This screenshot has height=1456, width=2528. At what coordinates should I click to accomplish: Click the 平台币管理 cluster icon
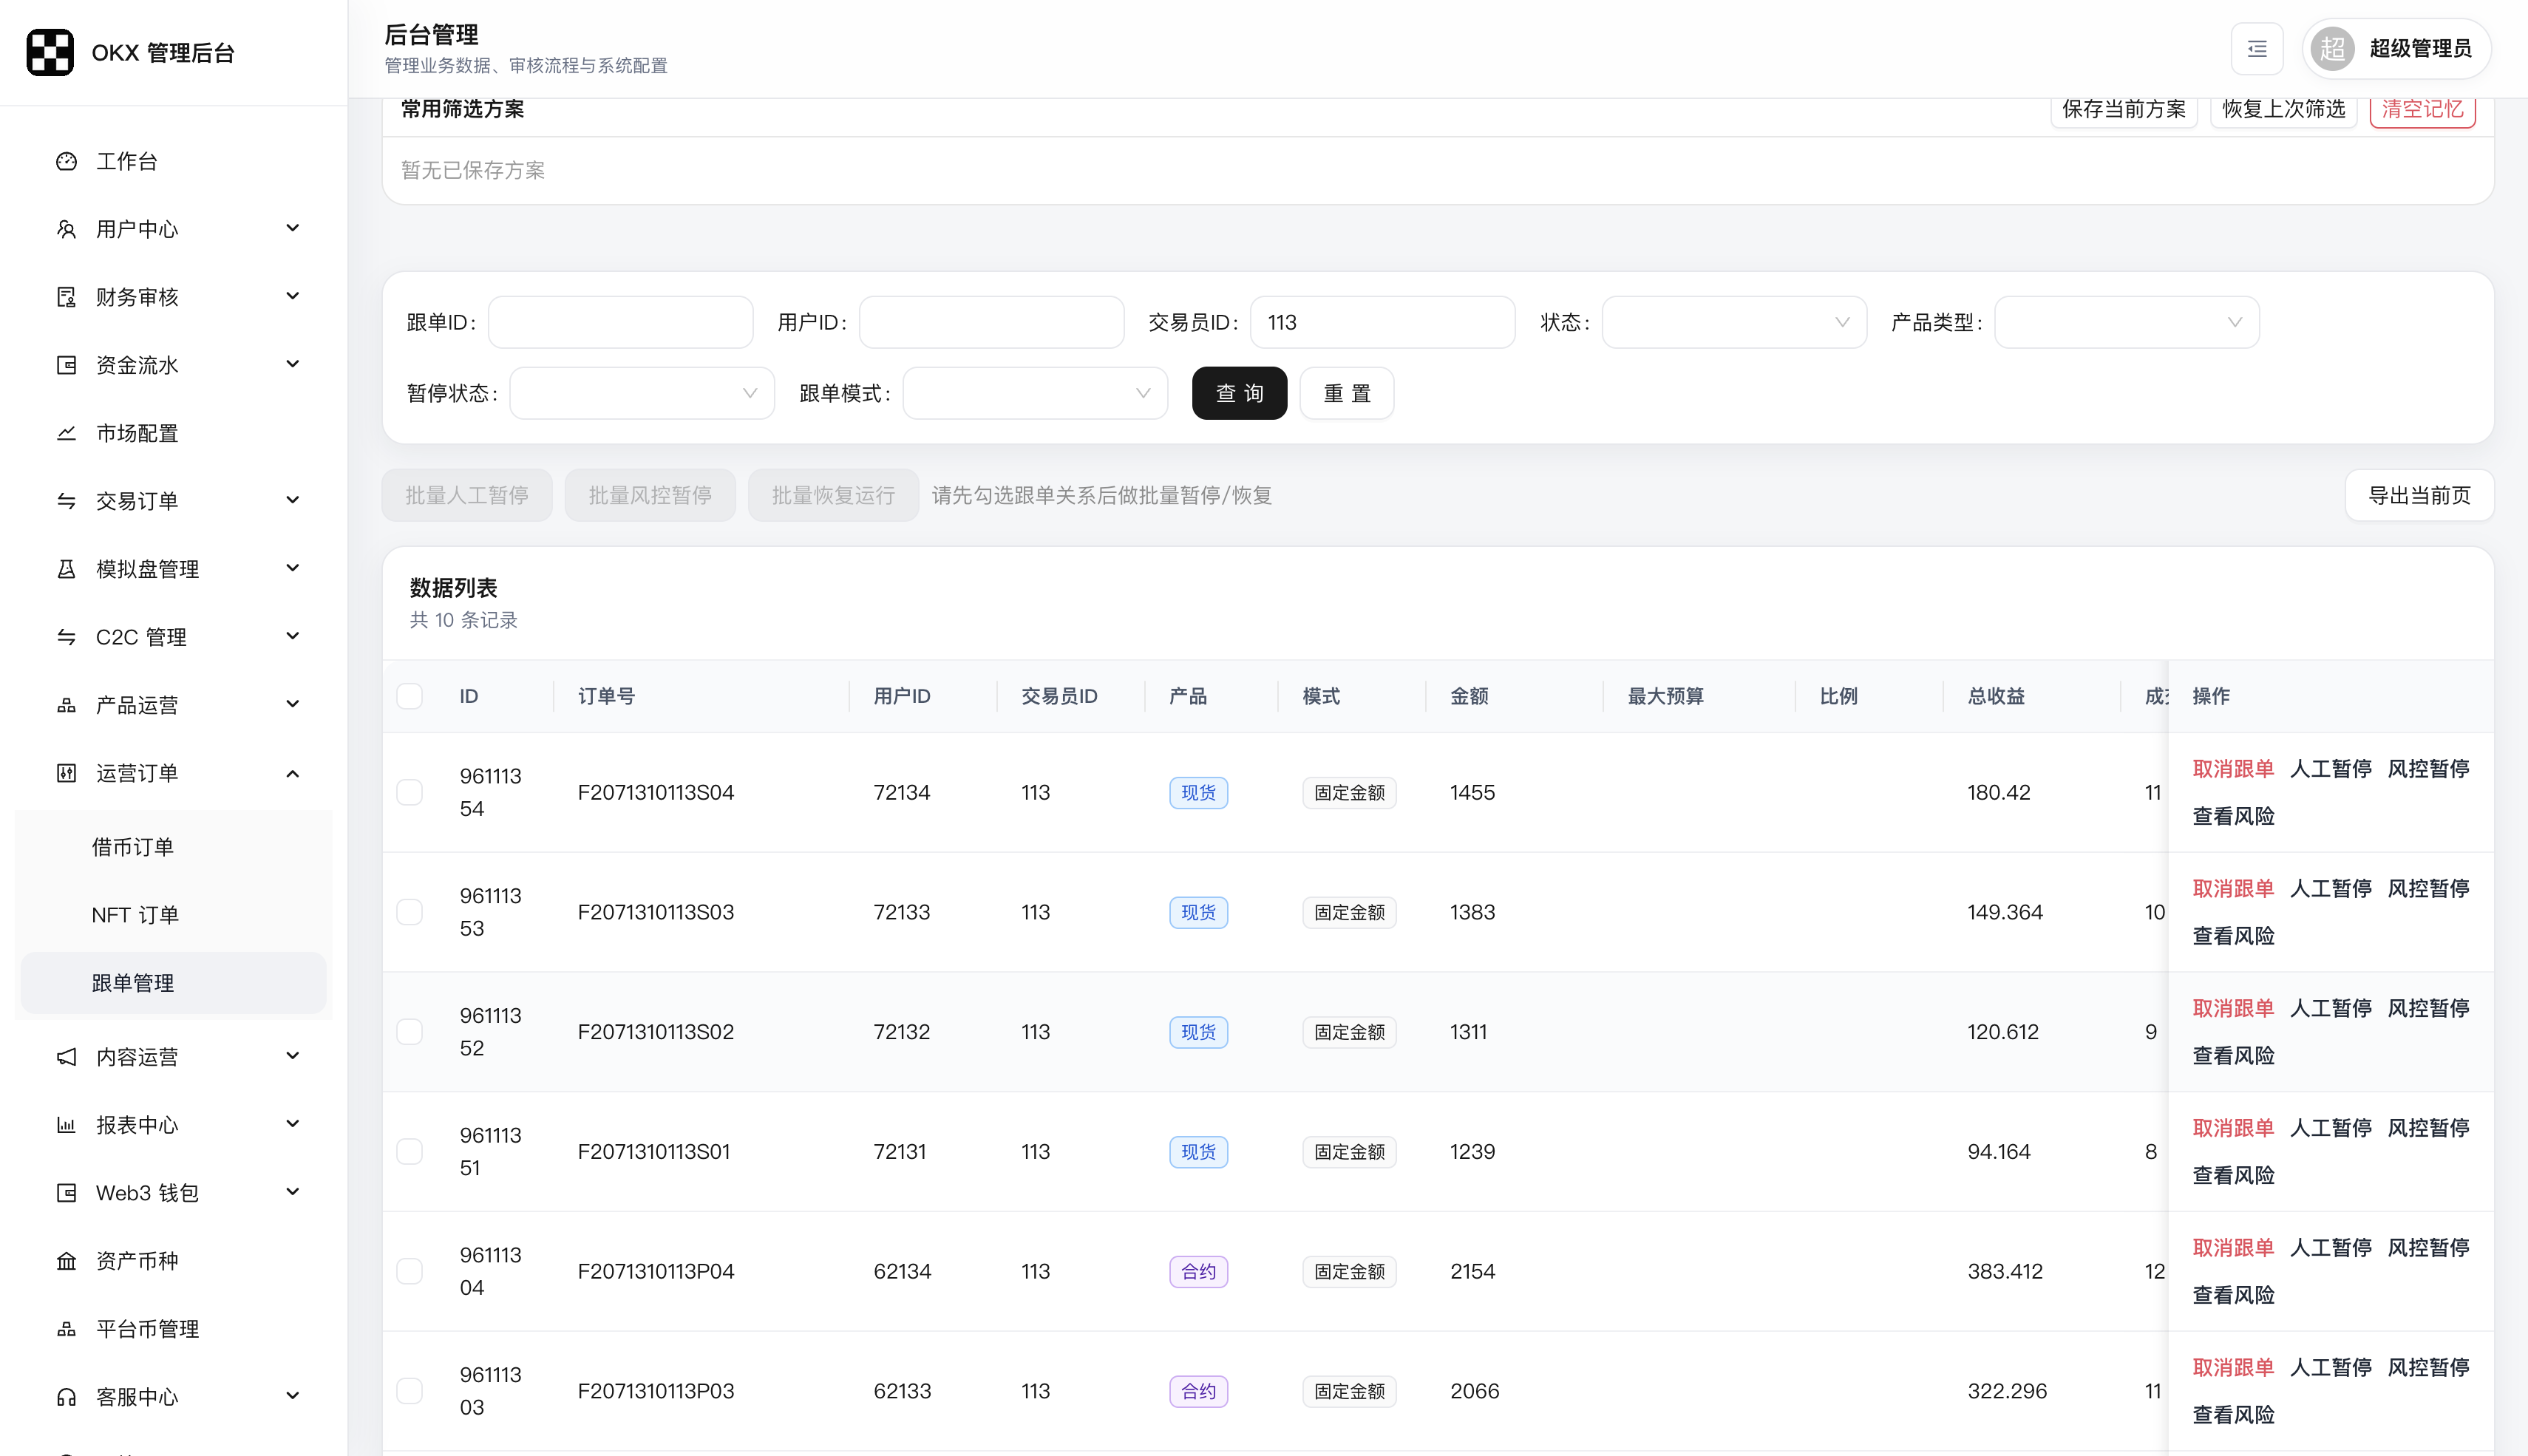[x=66, y=1329]
